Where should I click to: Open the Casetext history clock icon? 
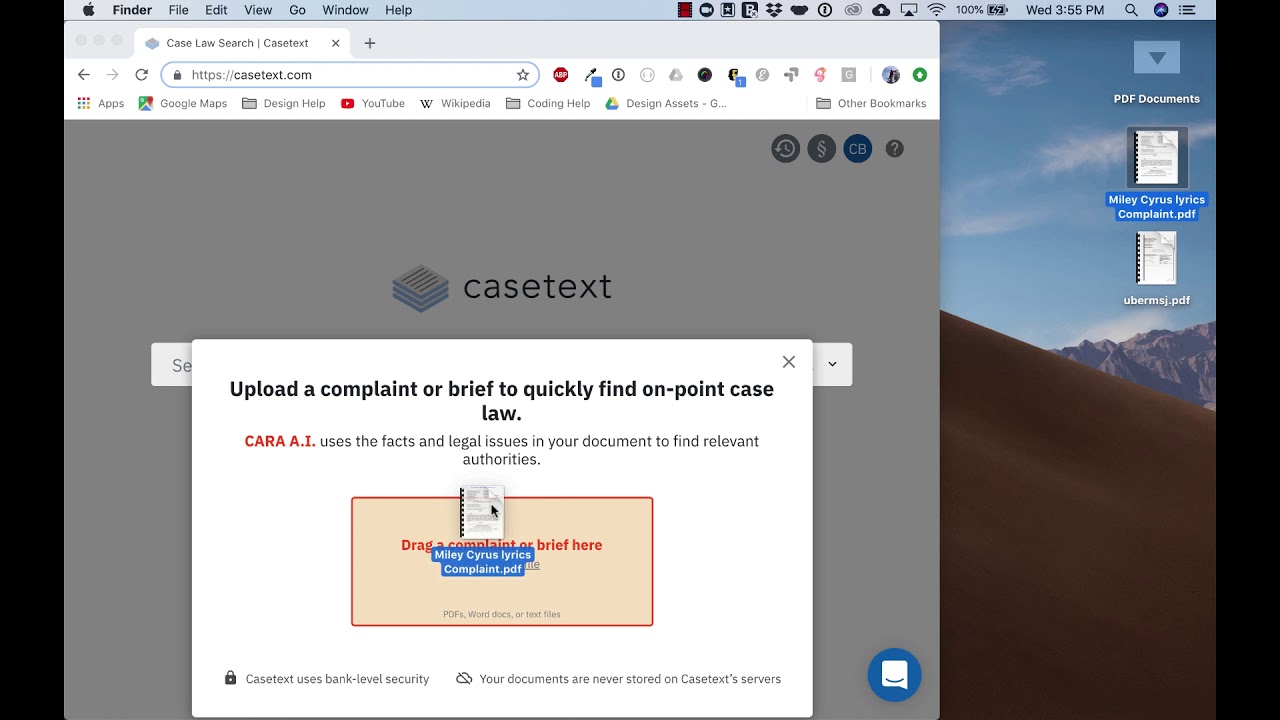point(785,149)
